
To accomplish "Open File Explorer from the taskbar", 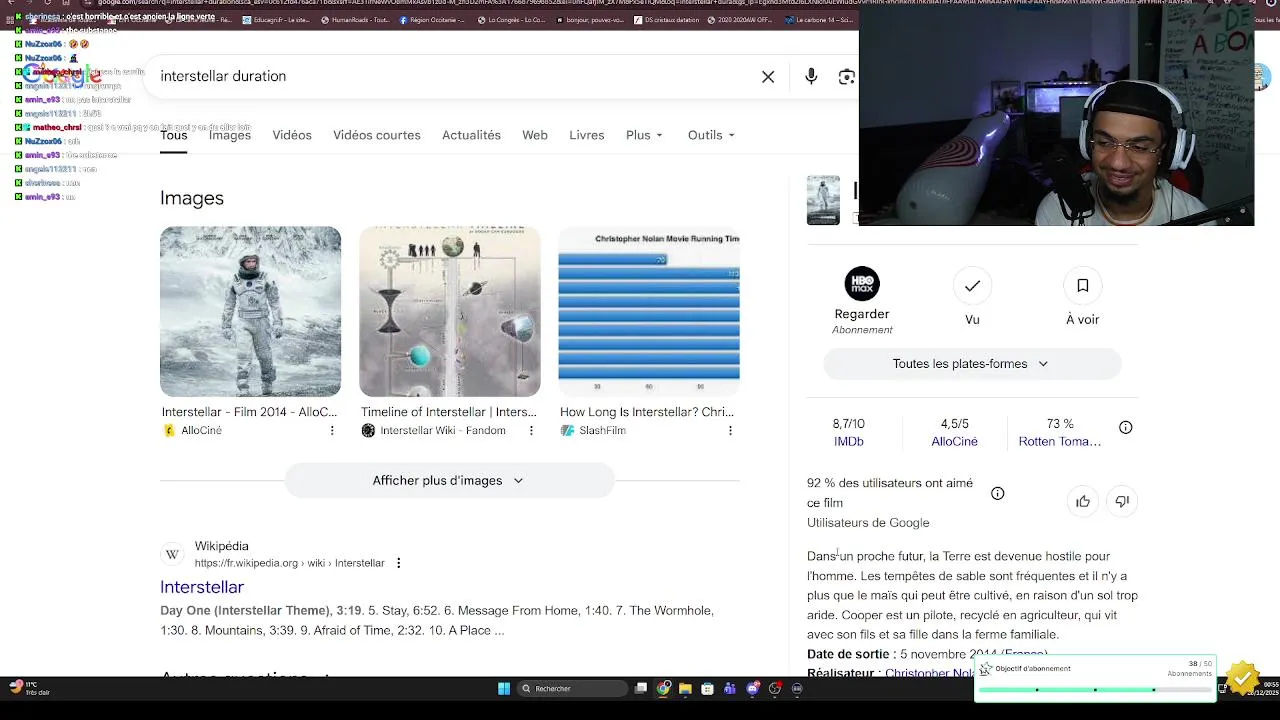I will point(685,688).
